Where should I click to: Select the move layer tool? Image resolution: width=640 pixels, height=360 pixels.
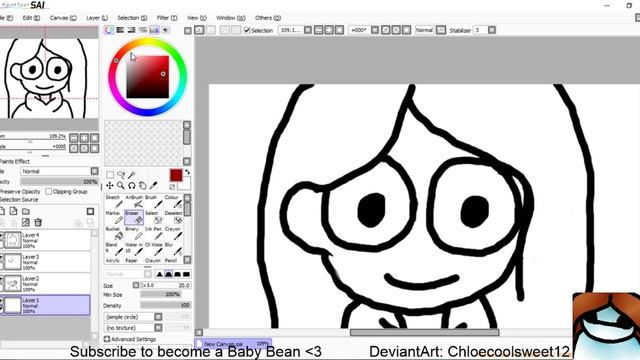(x=110, y=186)
